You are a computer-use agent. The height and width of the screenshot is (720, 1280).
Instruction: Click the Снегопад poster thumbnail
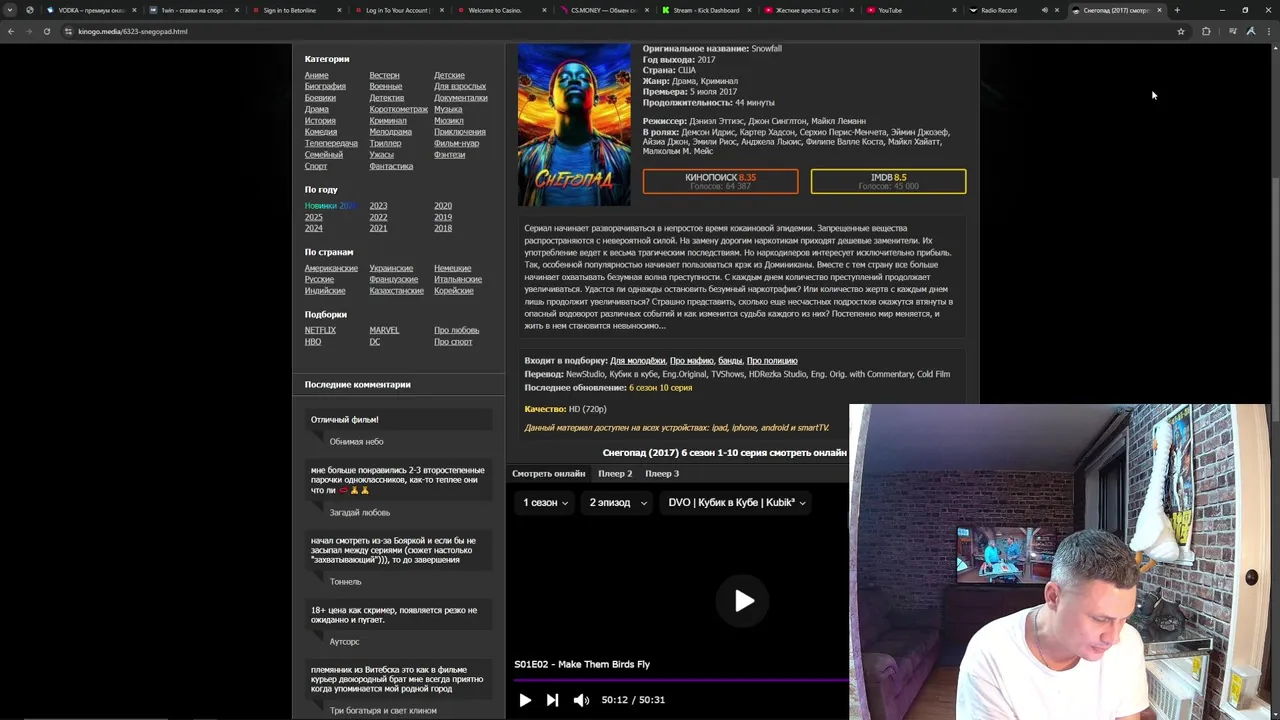(x=574, y=124)
